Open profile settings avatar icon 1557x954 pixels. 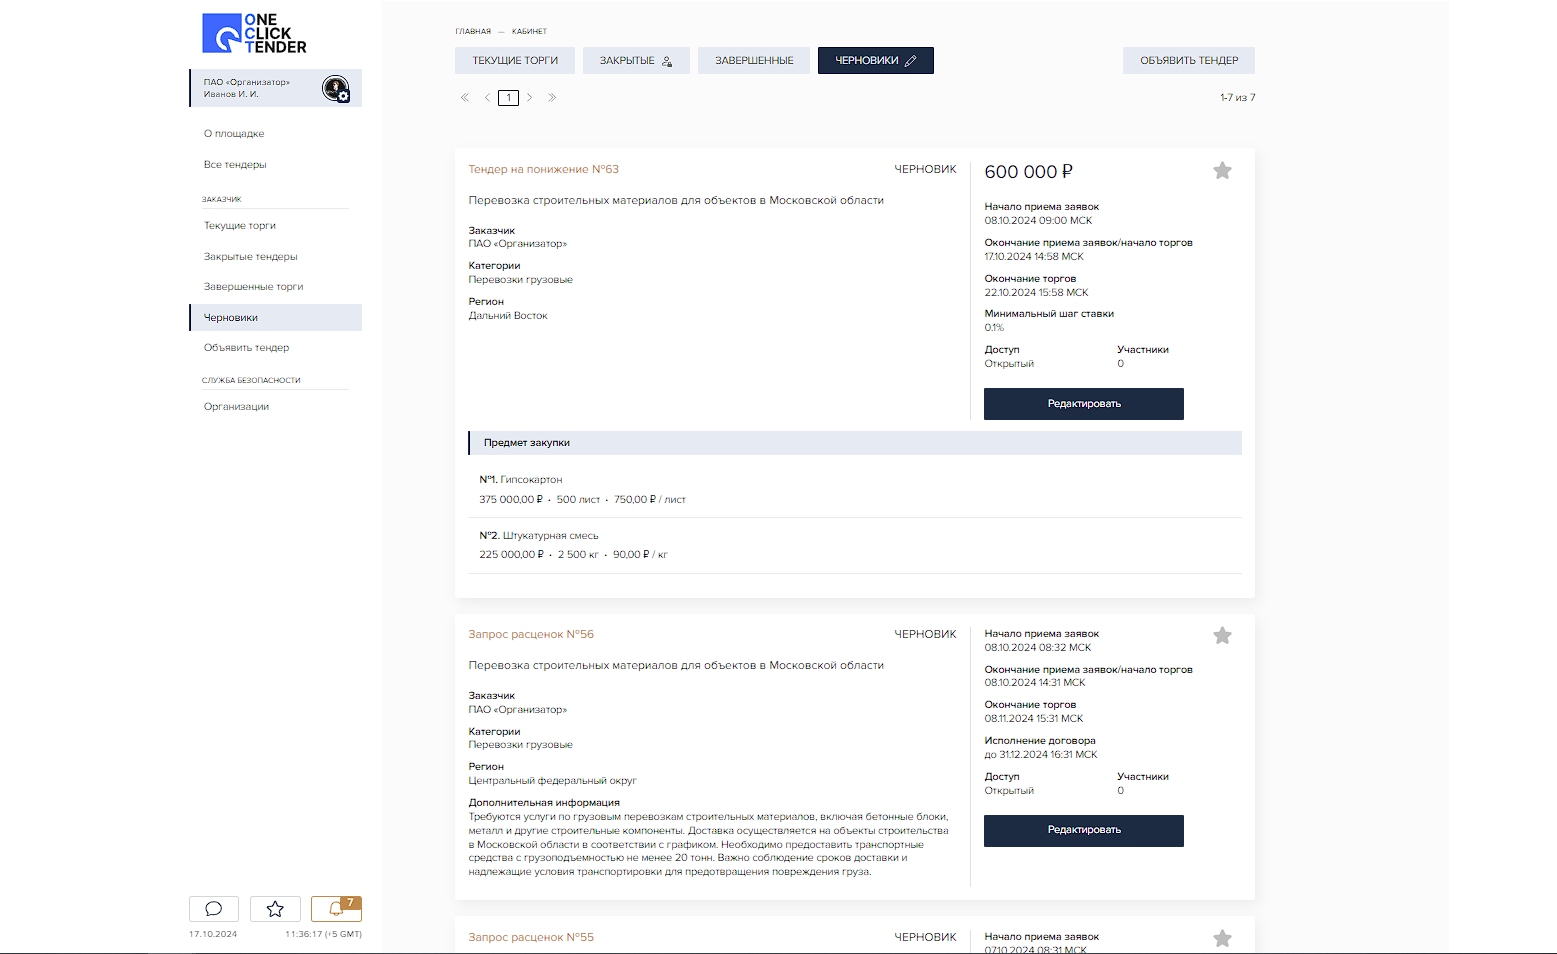coord(335,89)
